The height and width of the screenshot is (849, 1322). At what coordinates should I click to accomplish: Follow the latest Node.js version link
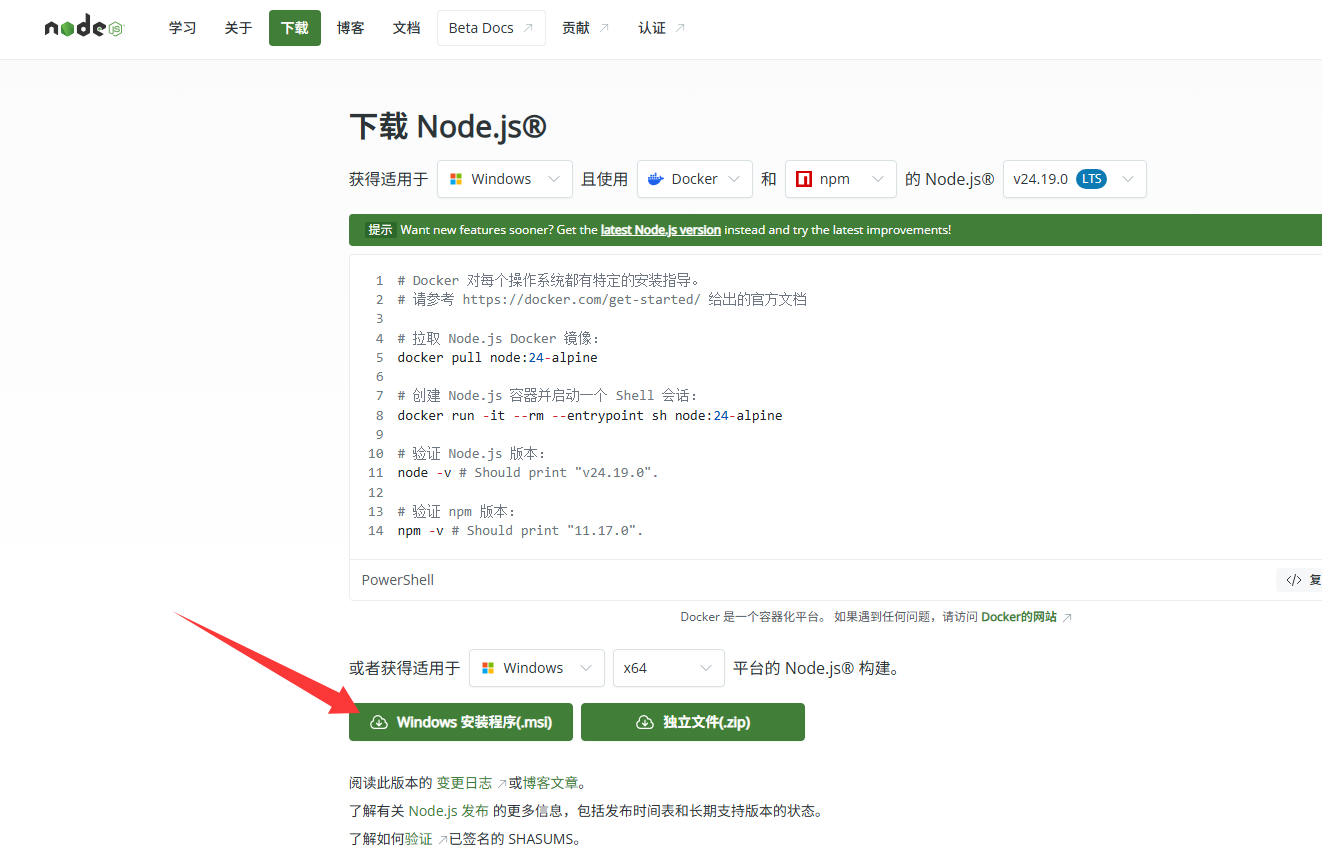click(x=661, y=230)
